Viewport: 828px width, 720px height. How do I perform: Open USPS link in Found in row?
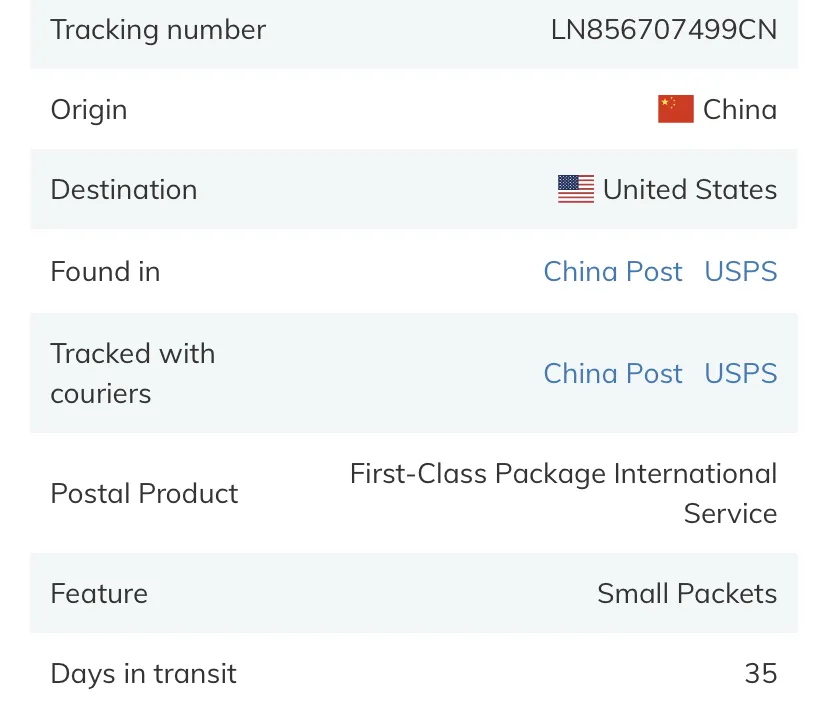pos(740,272)
